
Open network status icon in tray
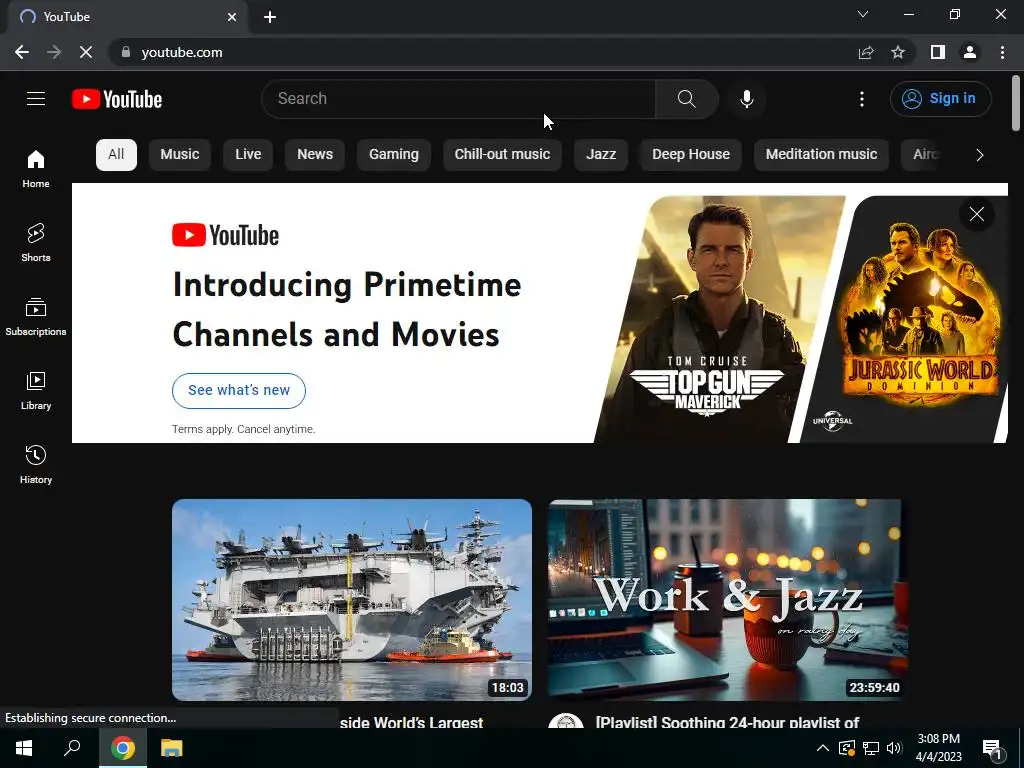click(x=871, y=748)
